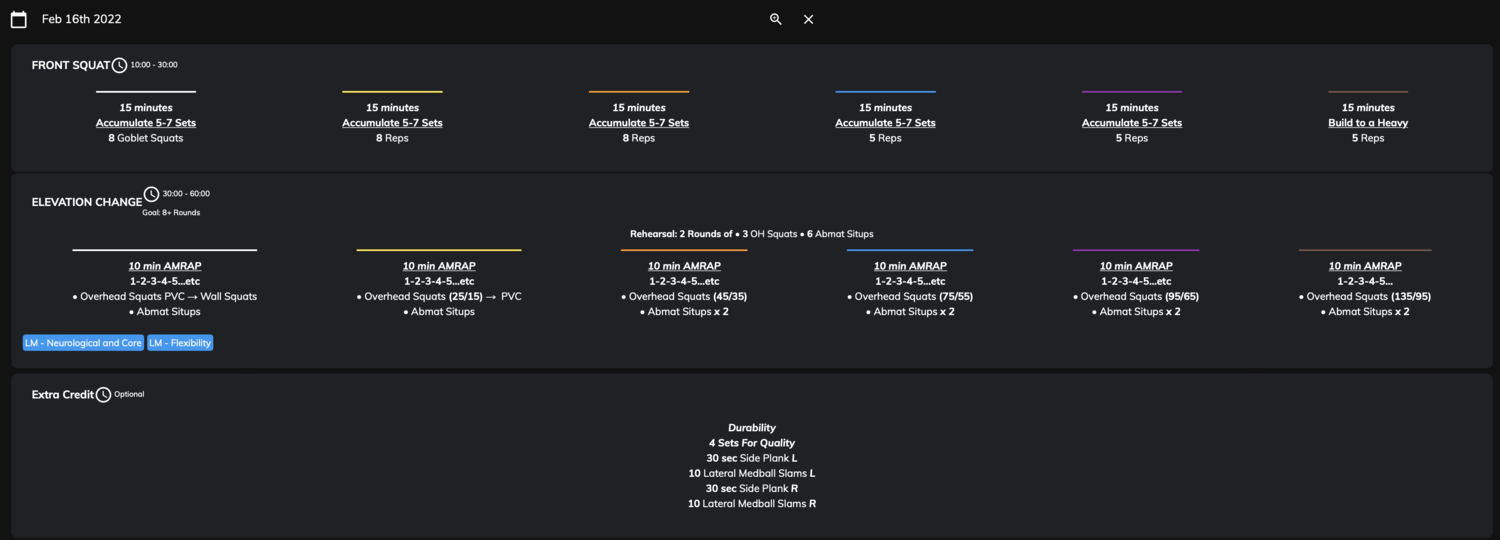Viewport: 1500px width, 540px height.
Task: Select the LM - Flexibility tag
Action: (180, 343)
